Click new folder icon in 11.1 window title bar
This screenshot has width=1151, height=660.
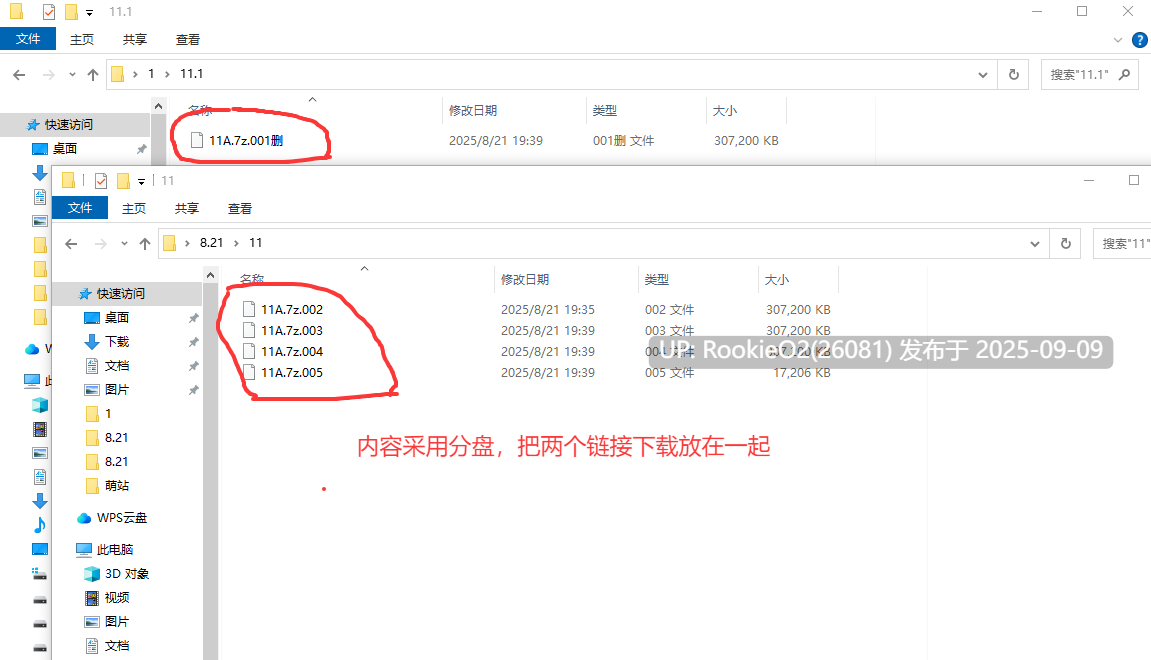(71, 12)
